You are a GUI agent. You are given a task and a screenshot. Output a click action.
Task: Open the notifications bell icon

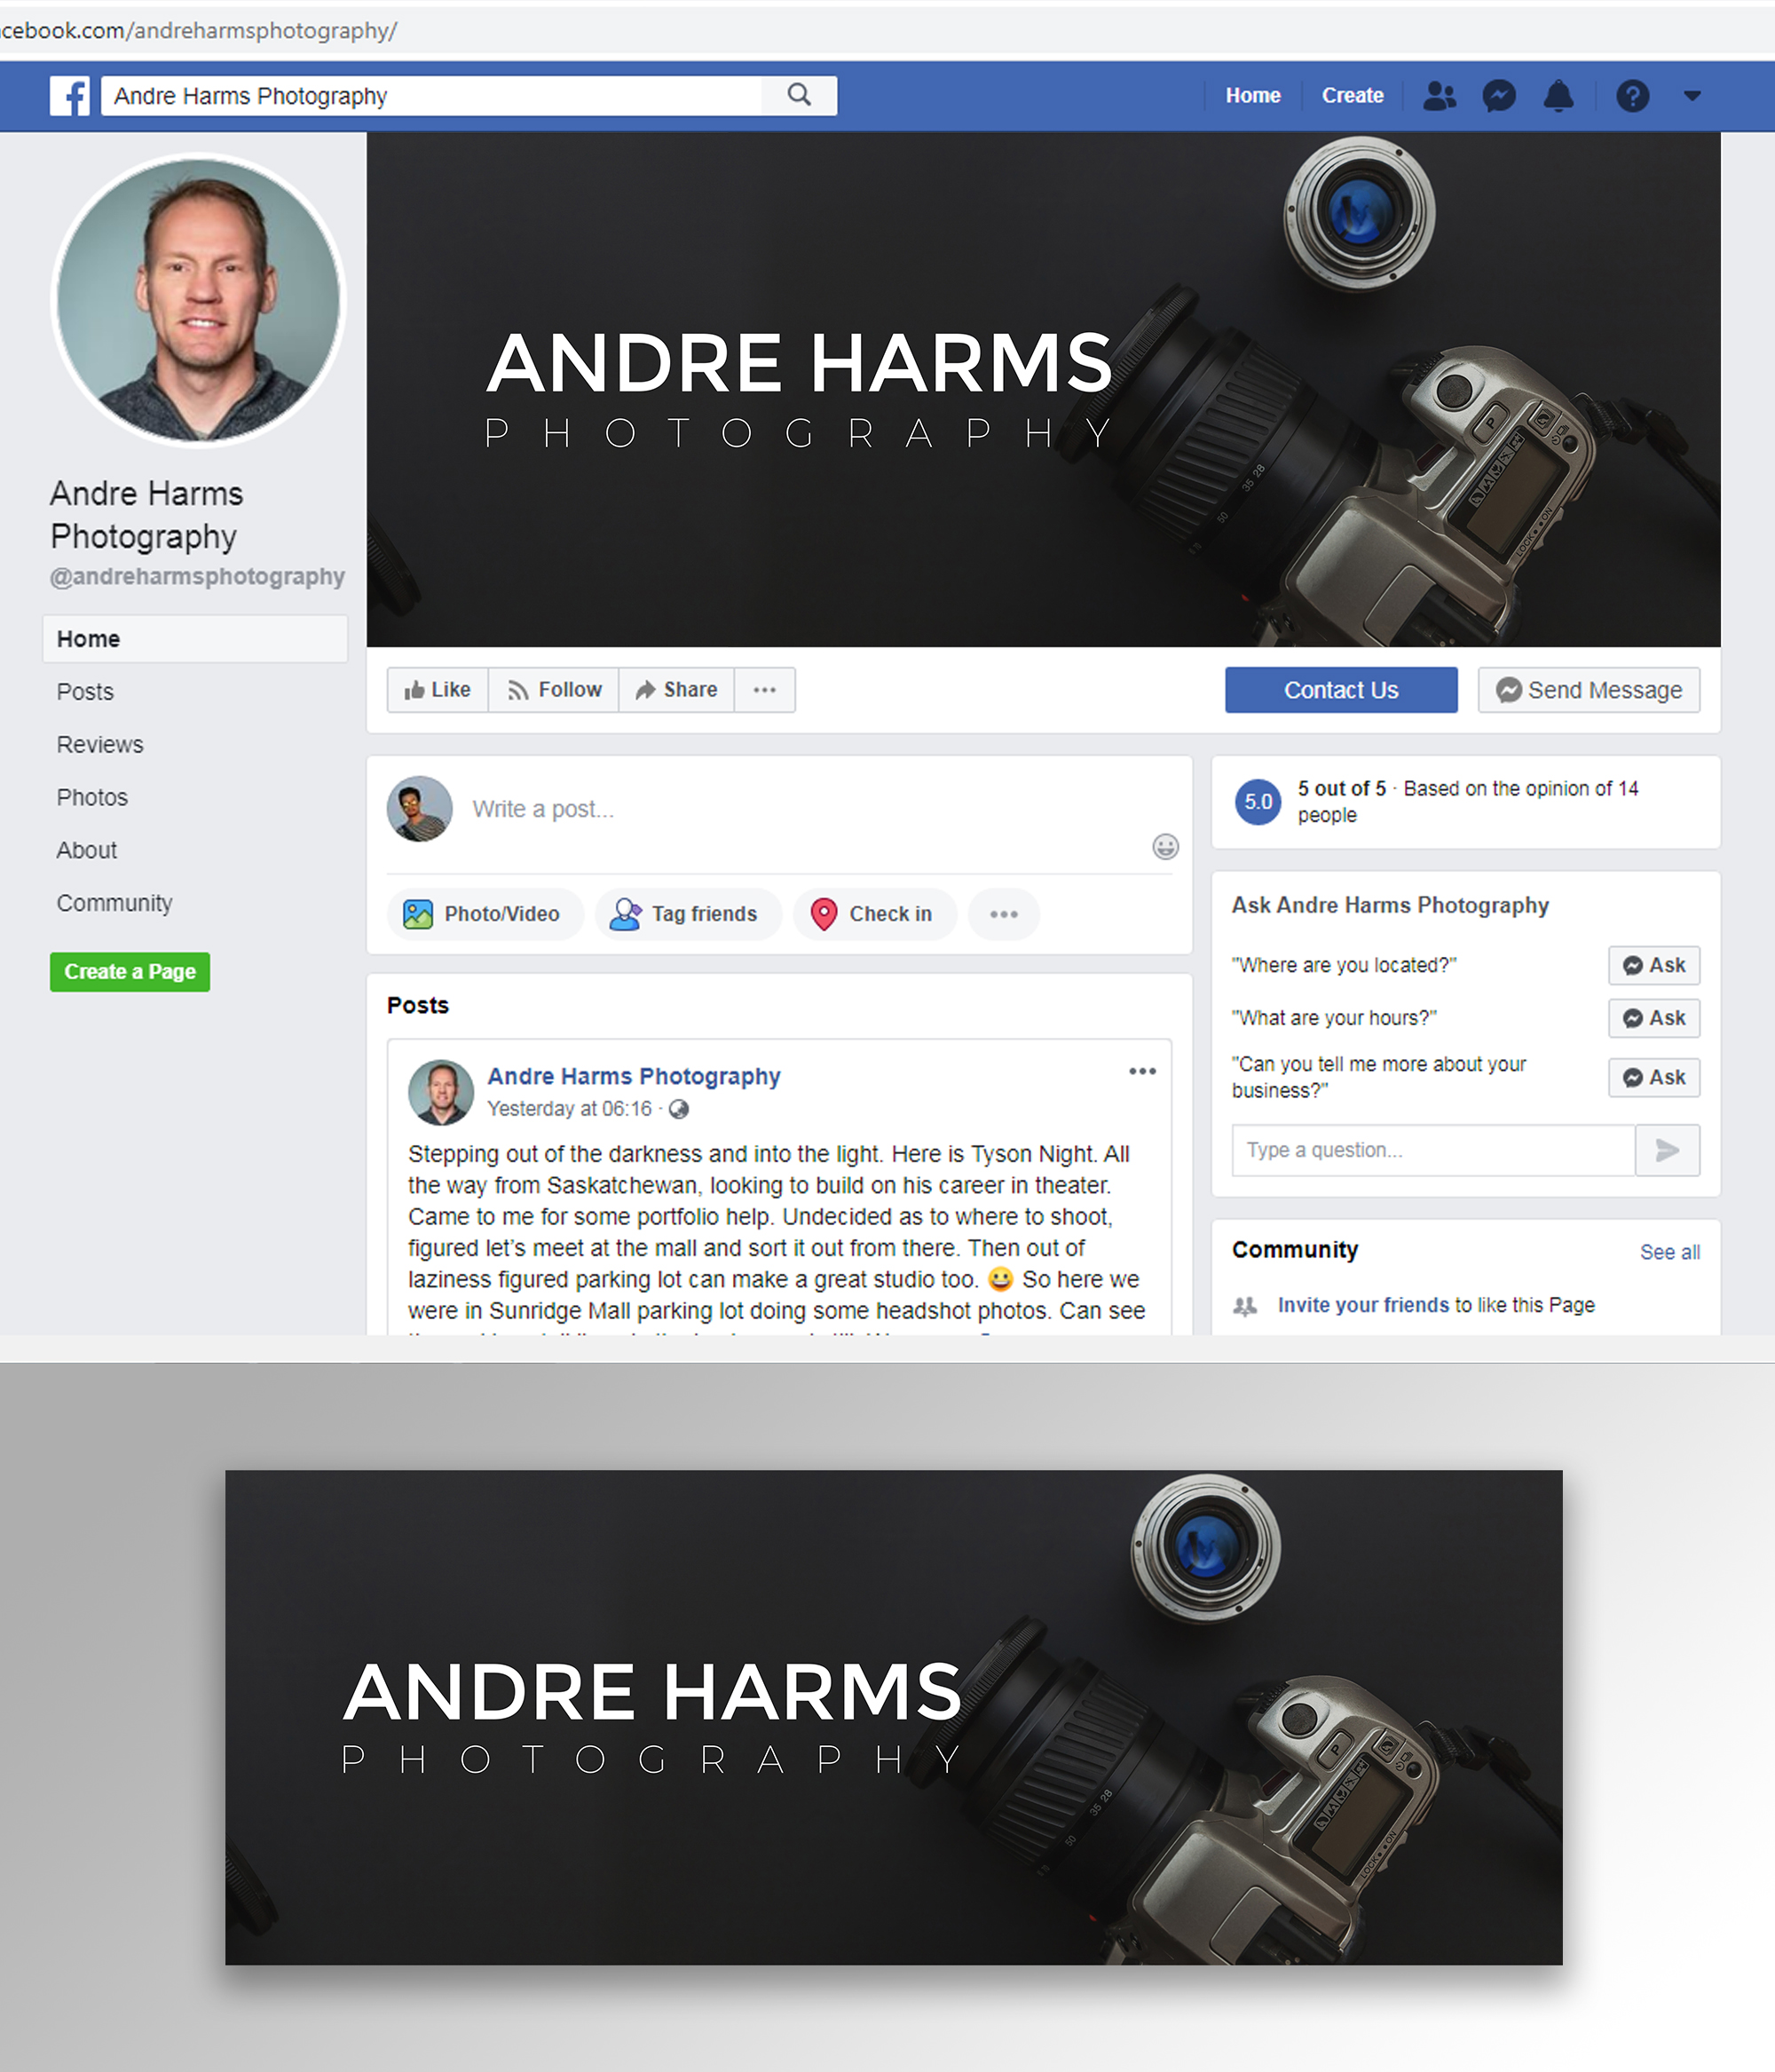(x=1559, y=96)
